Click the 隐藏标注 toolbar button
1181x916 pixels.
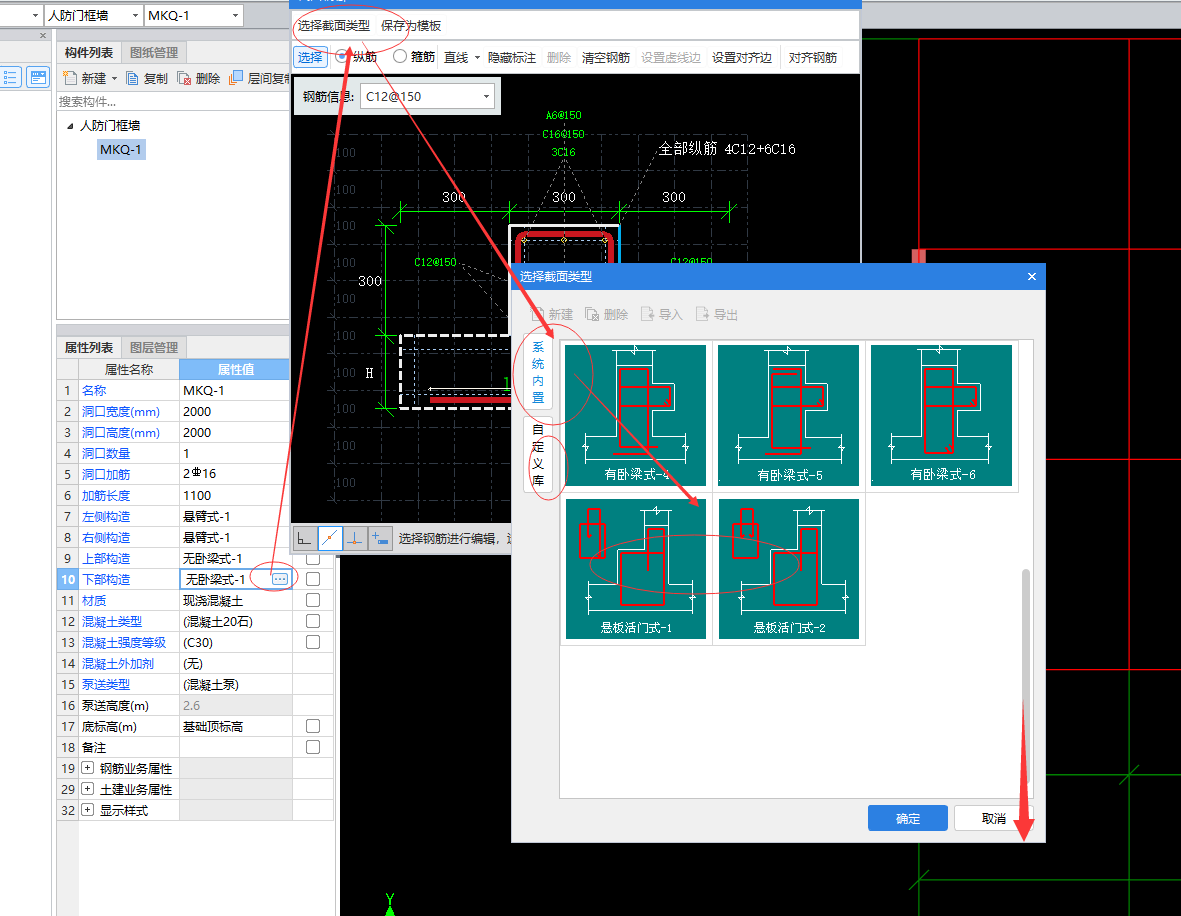pyautogui.click(x=511, y=57)
